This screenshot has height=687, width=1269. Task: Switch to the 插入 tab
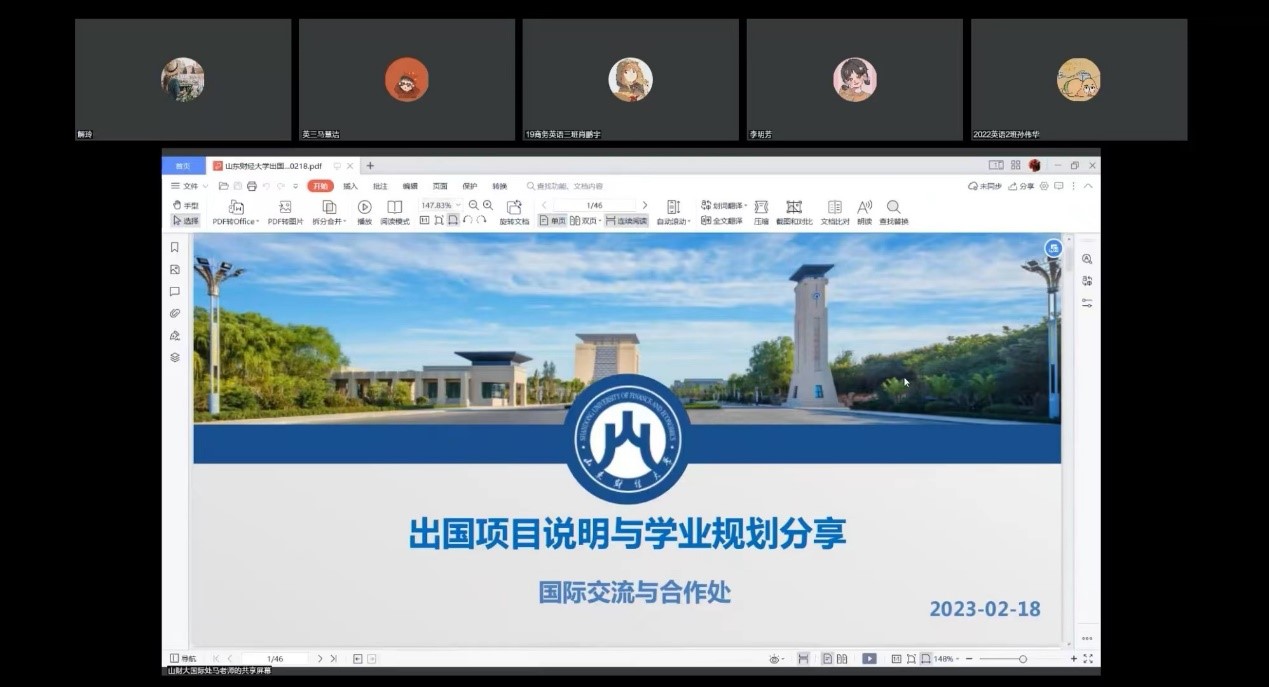click(350, 186)
